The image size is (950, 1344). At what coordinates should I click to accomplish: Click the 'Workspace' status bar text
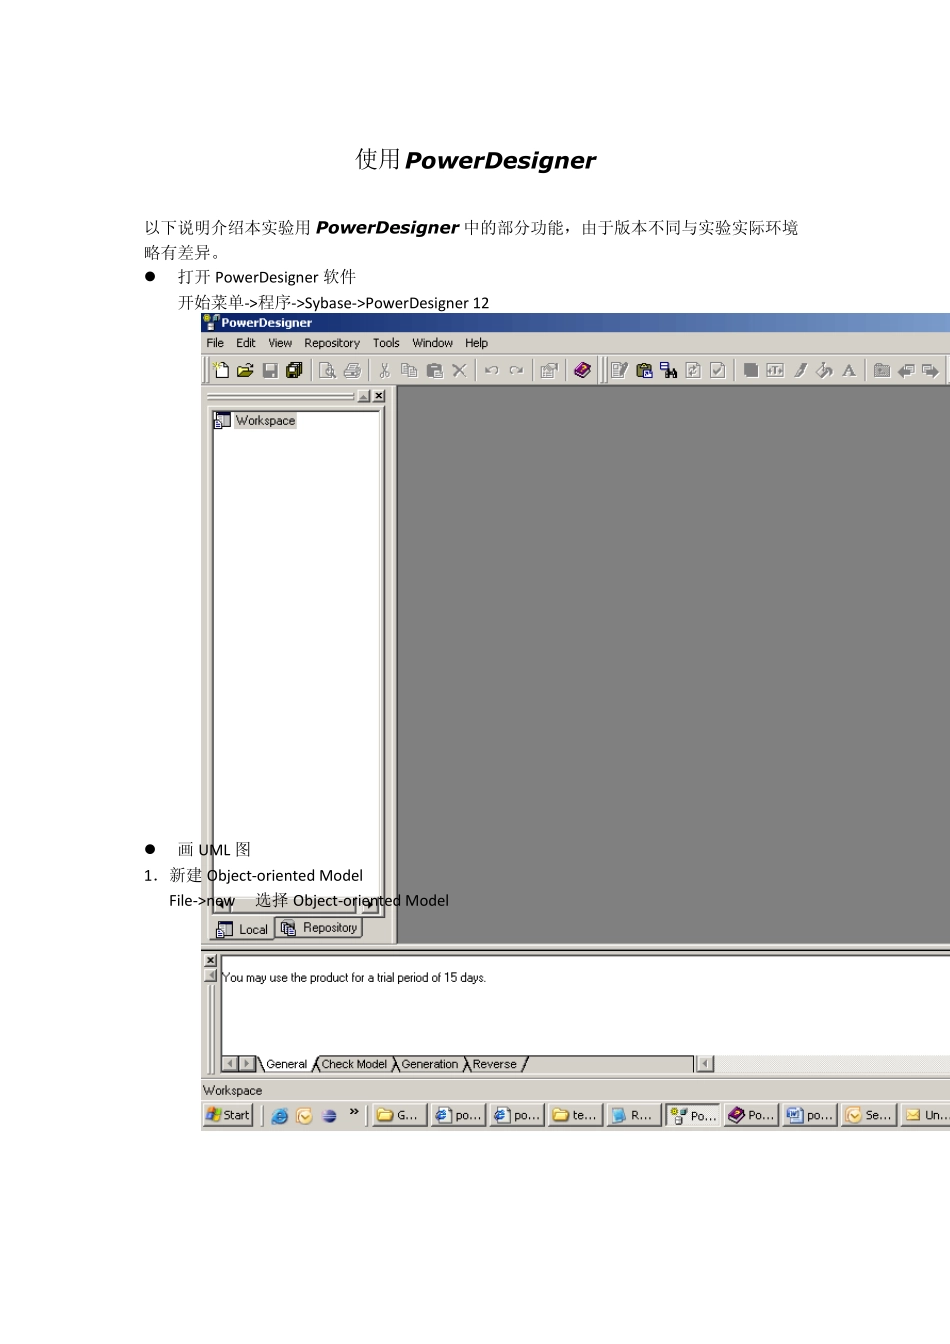pos(233,1091)
